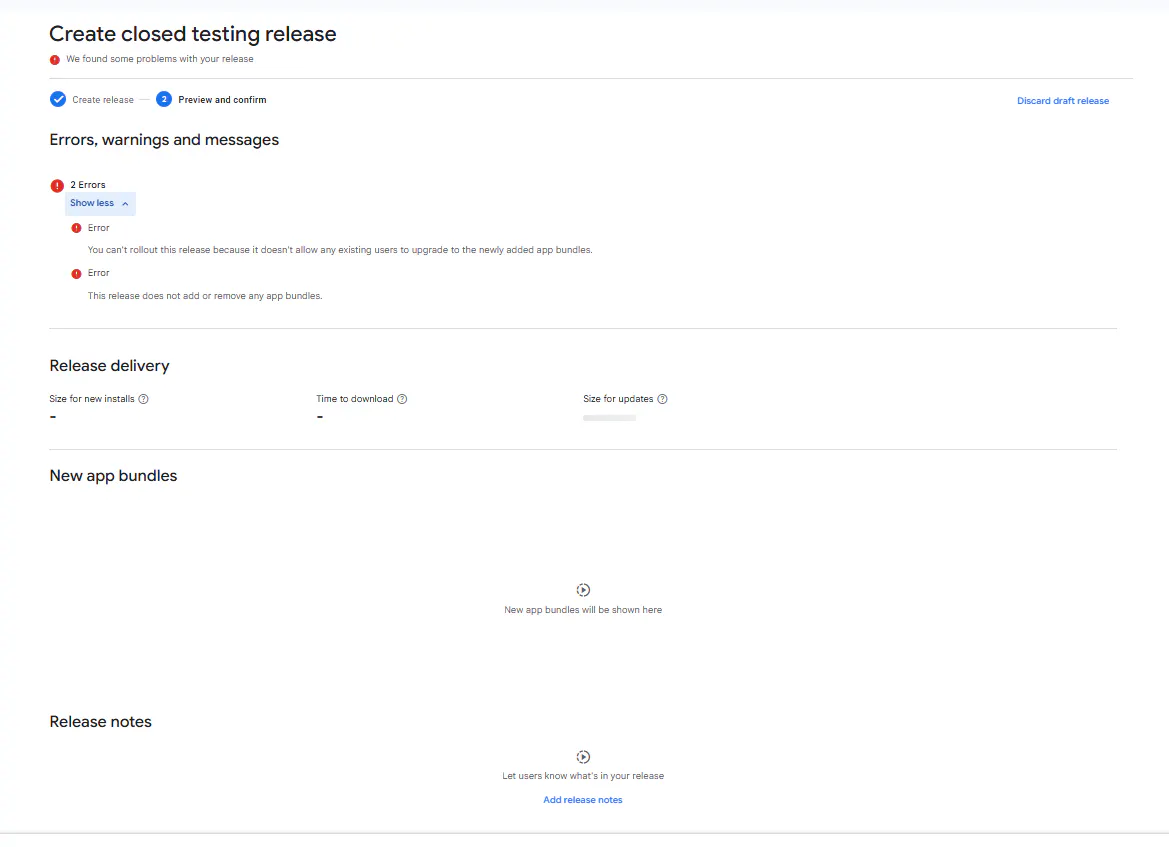Screen dimensions: 1169x847
Task: Click the error message about existing users upgrading
Action: 340,250
